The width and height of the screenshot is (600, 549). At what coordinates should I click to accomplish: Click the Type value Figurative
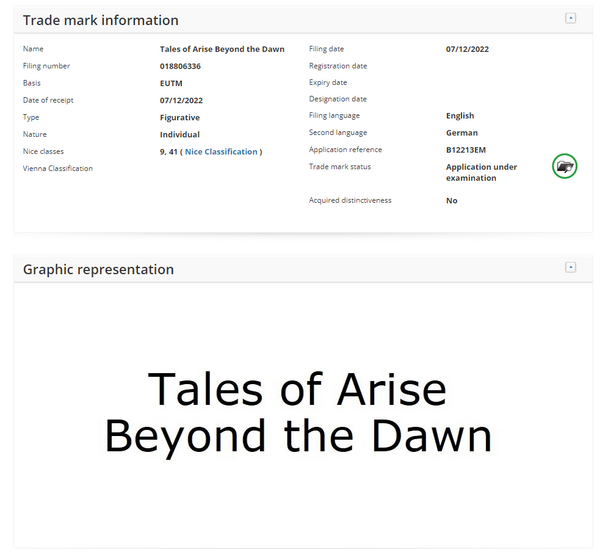tap(180, 117)
